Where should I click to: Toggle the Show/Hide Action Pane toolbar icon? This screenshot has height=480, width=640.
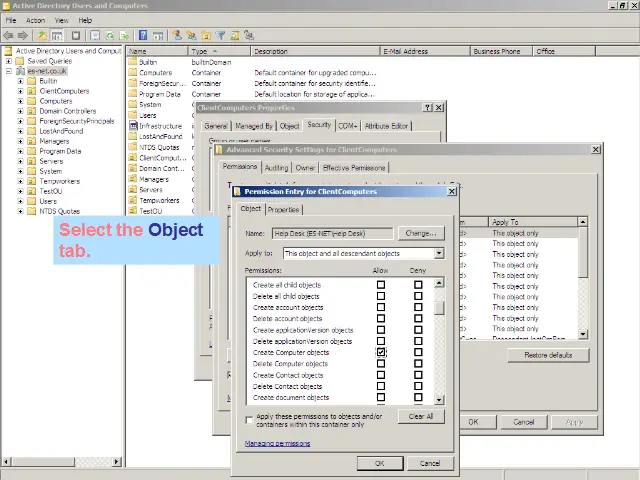point(158,36)
